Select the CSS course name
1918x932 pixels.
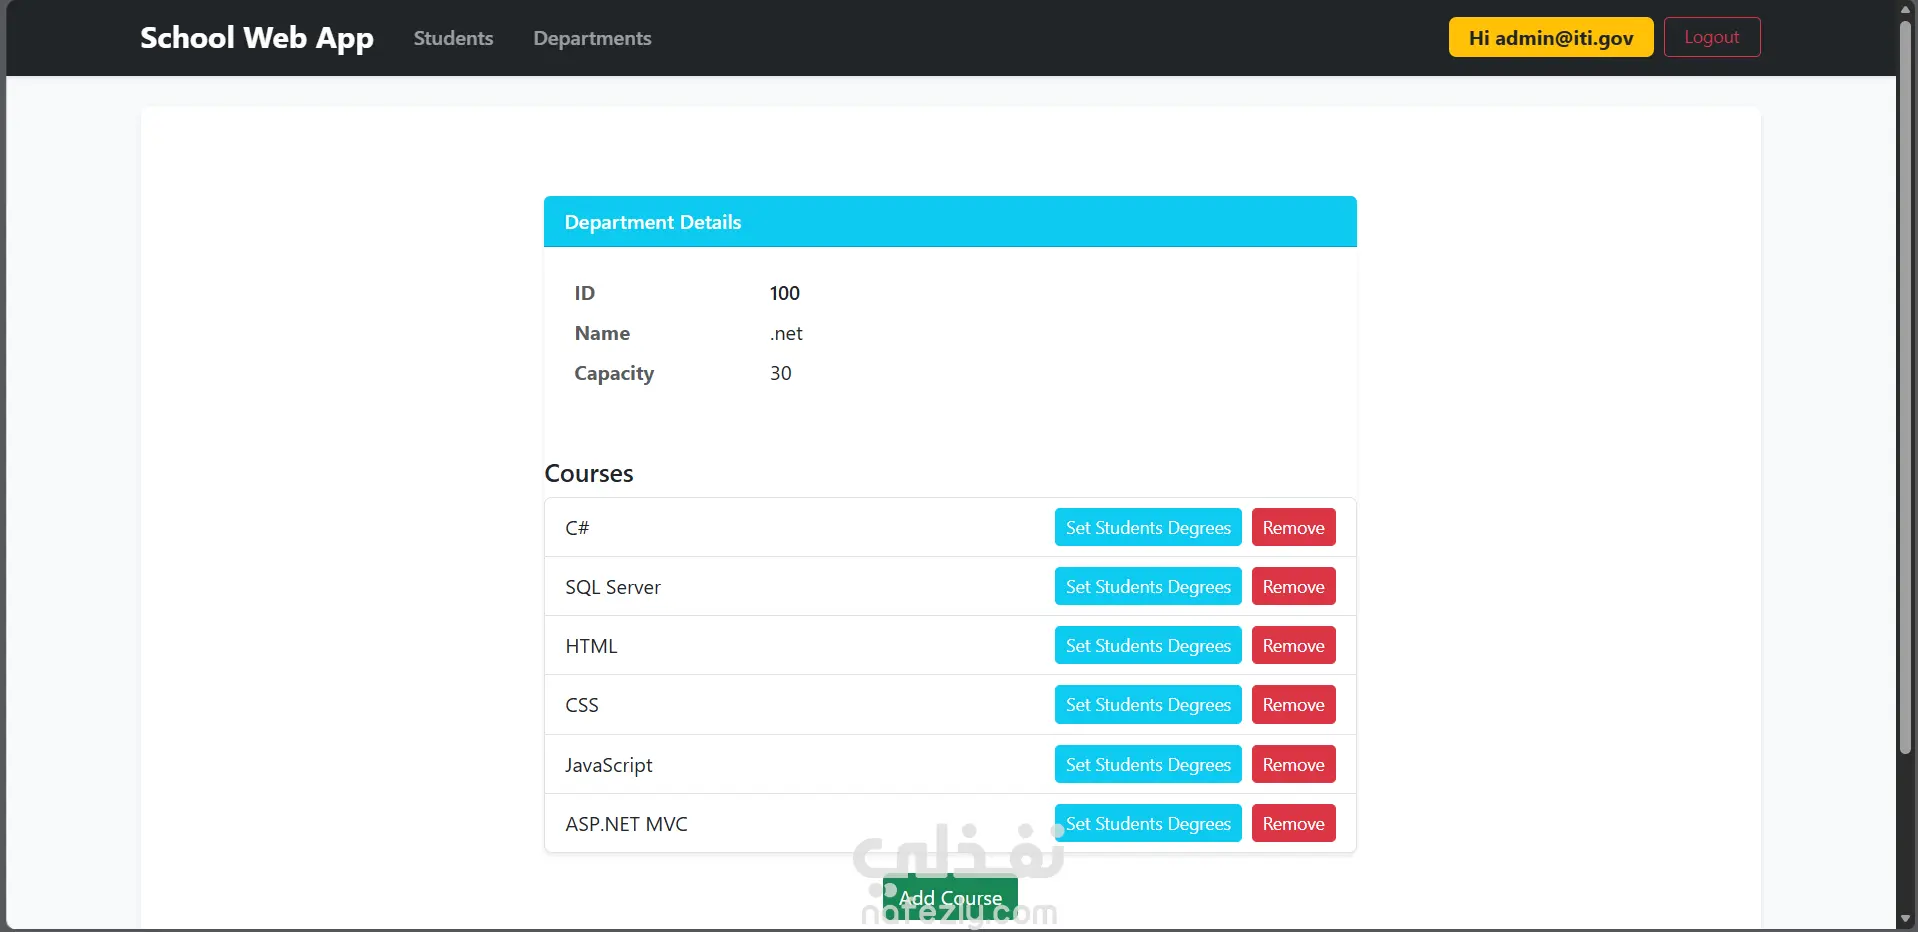tap(582, 705)
